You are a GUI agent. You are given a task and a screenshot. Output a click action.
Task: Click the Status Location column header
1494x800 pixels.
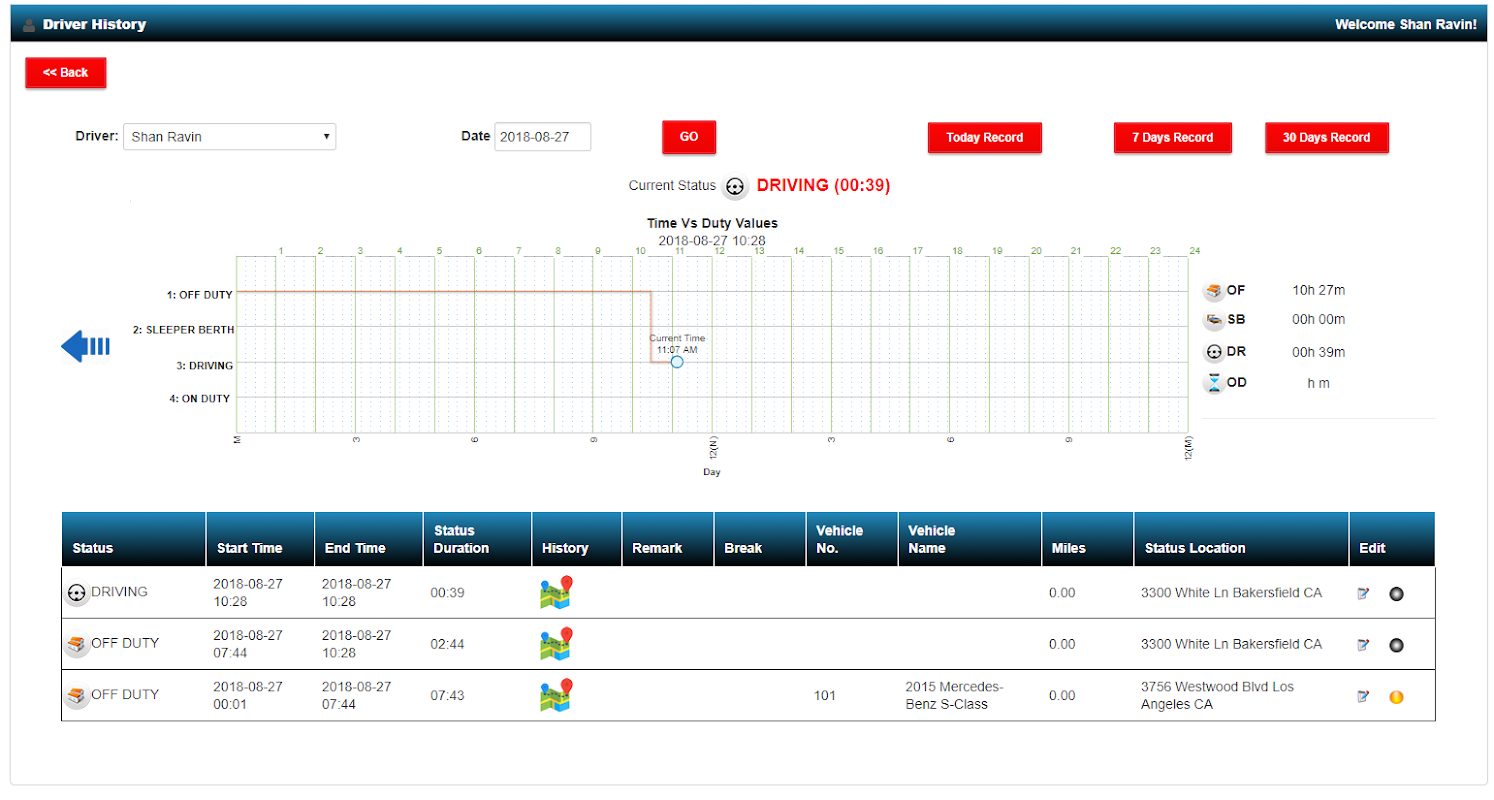pos(1241,540)
